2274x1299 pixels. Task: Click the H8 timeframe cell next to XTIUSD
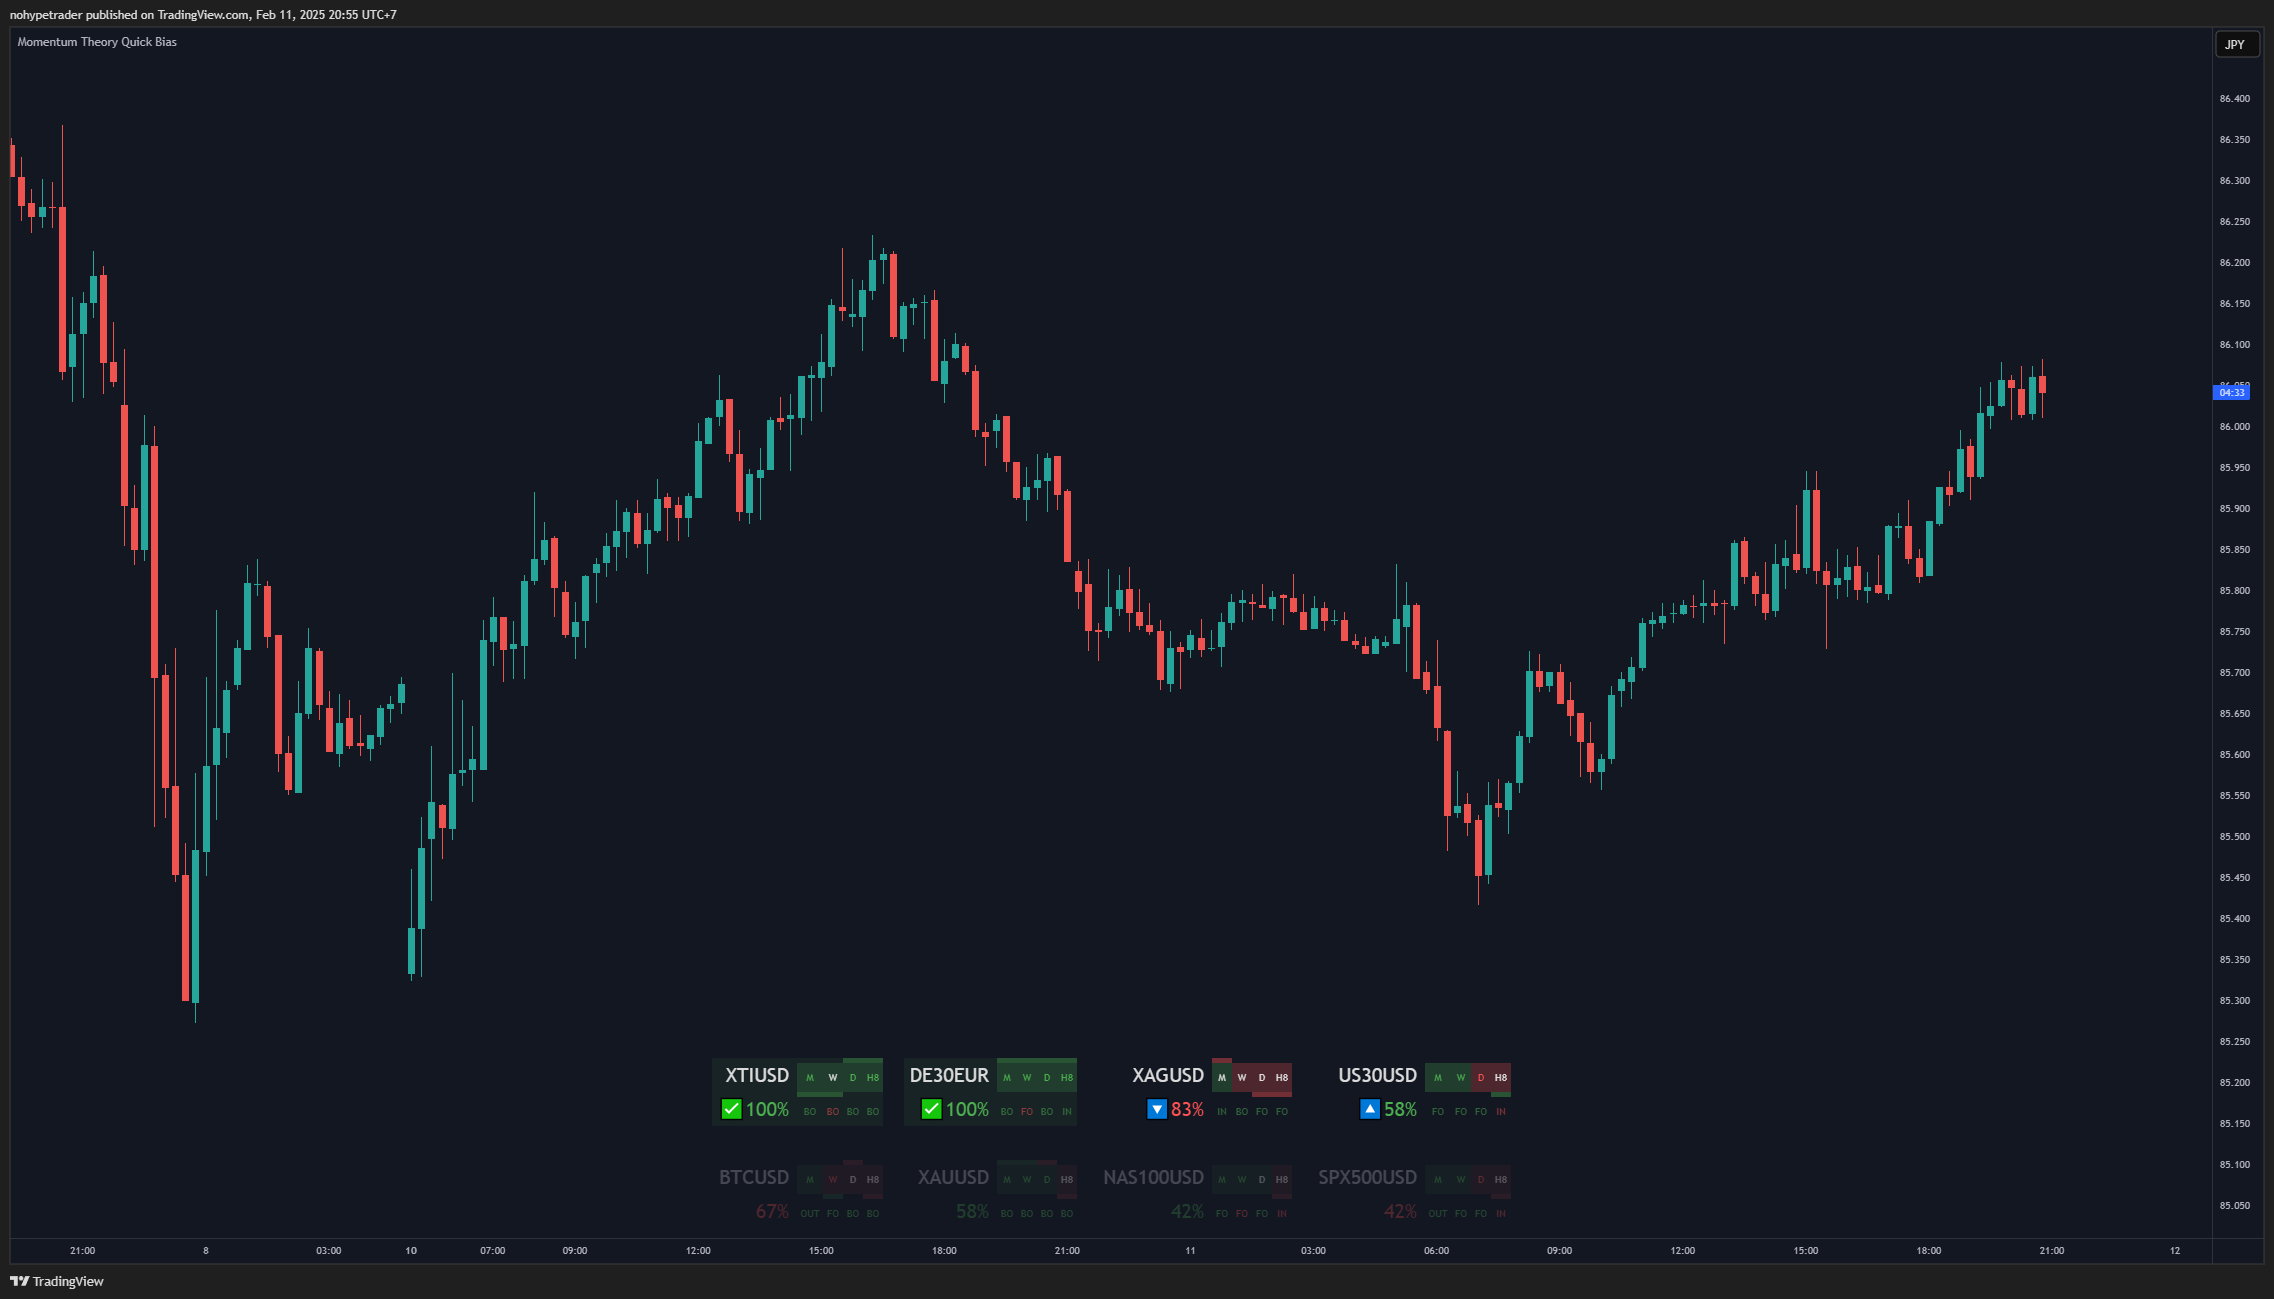873,1078
